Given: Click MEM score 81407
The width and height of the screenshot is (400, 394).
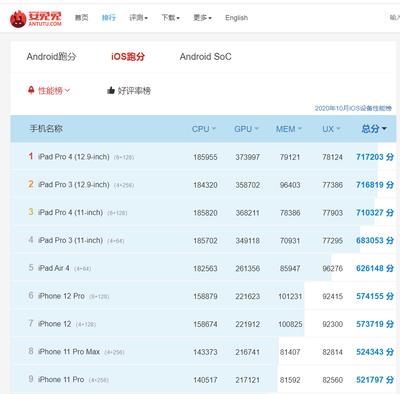Looking at the screenshot, I should pyautogui.click(x=290, y=352).
